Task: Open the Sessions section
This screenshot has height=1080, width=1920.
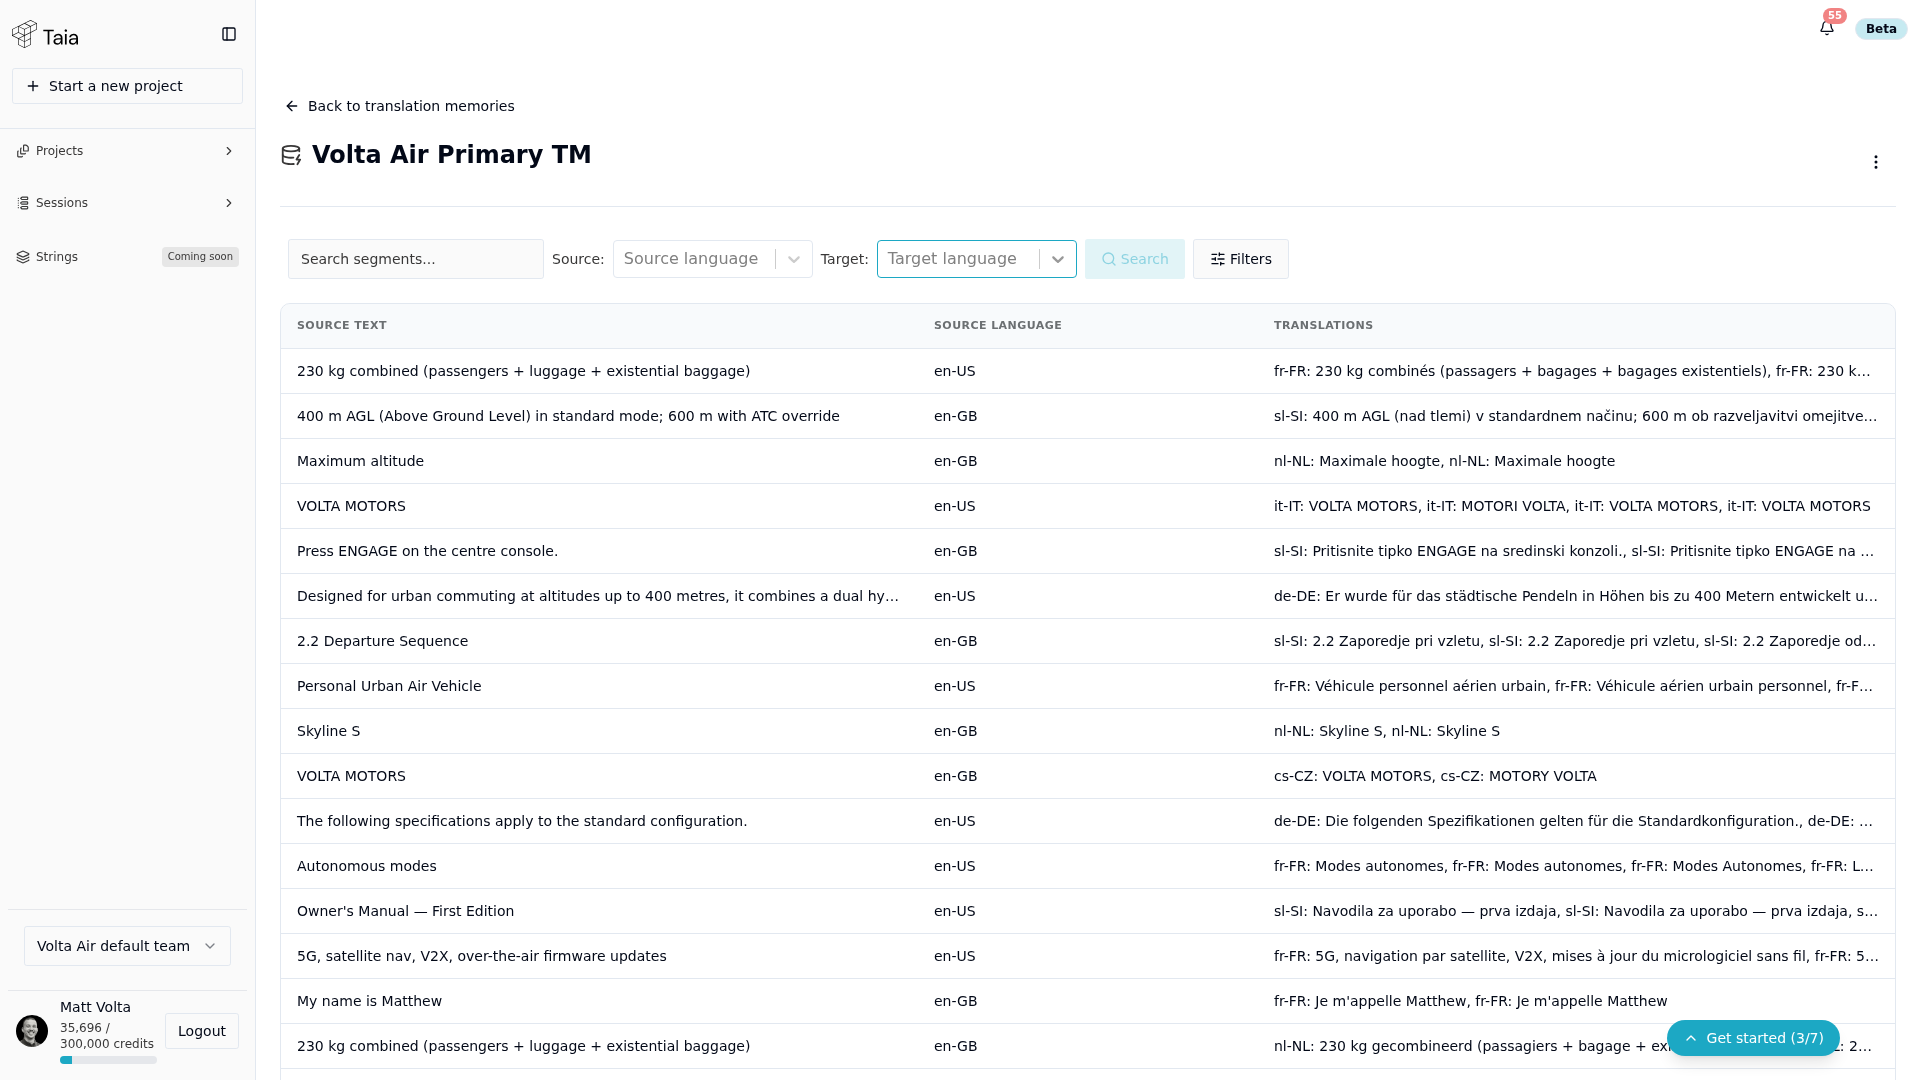Action: tap(127, 203)
